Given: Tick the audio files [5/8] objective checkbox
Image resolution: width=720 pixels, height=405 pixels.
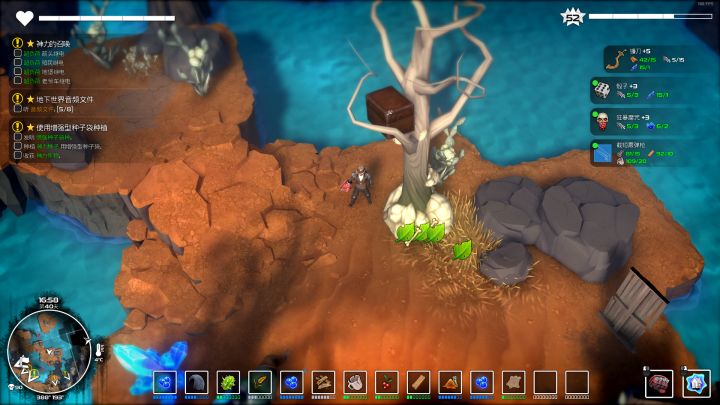Looking at the screenshot, I should 17,109.
